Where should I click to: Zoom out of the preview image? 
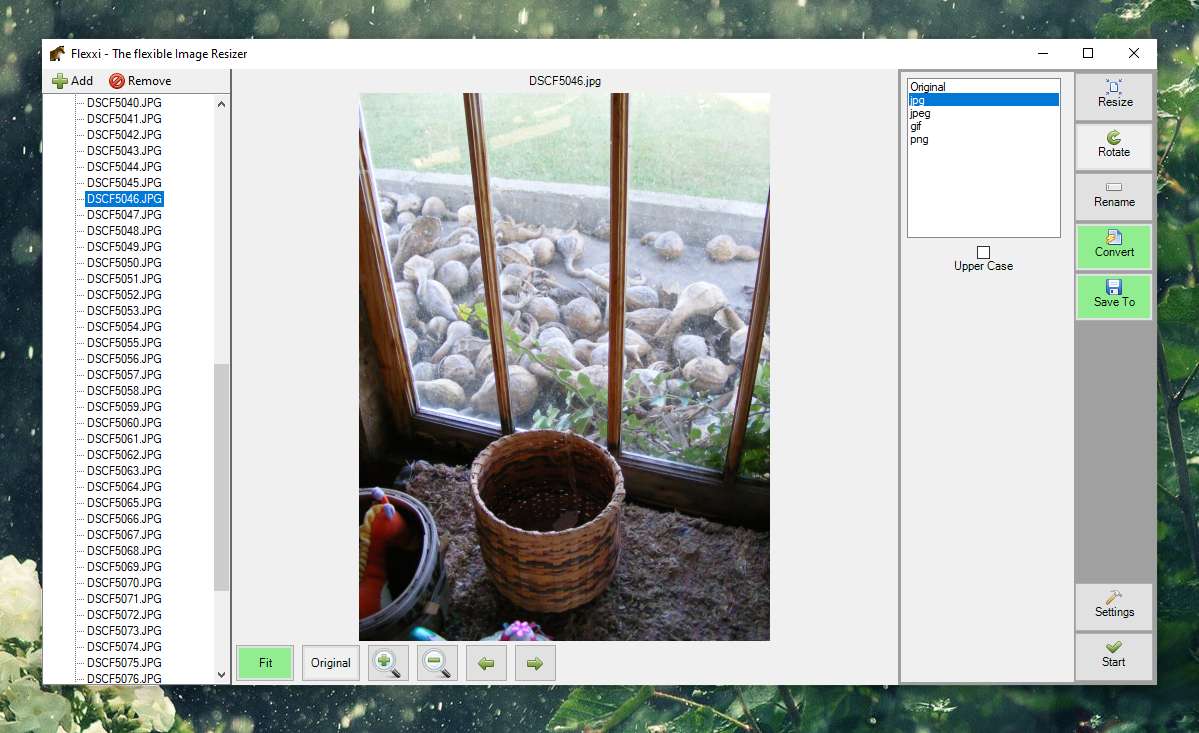click(x=437, y=663)
